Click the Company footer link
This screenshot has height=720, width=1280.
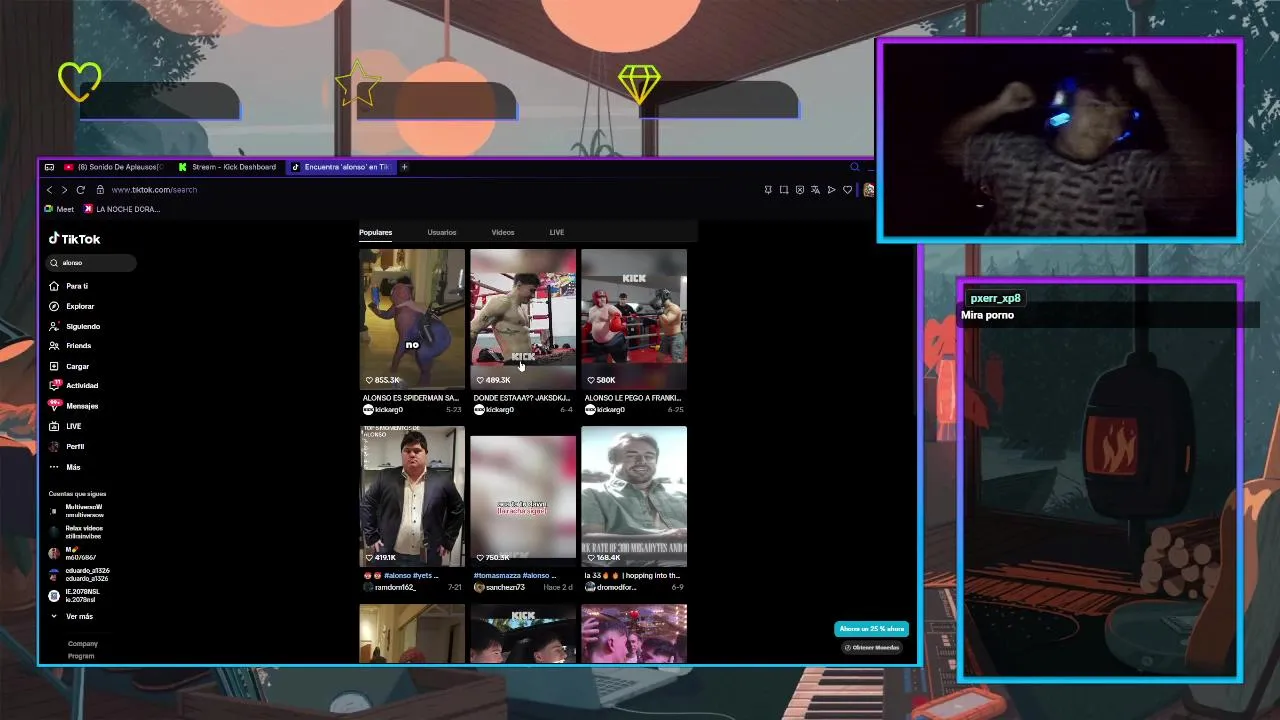83,644
